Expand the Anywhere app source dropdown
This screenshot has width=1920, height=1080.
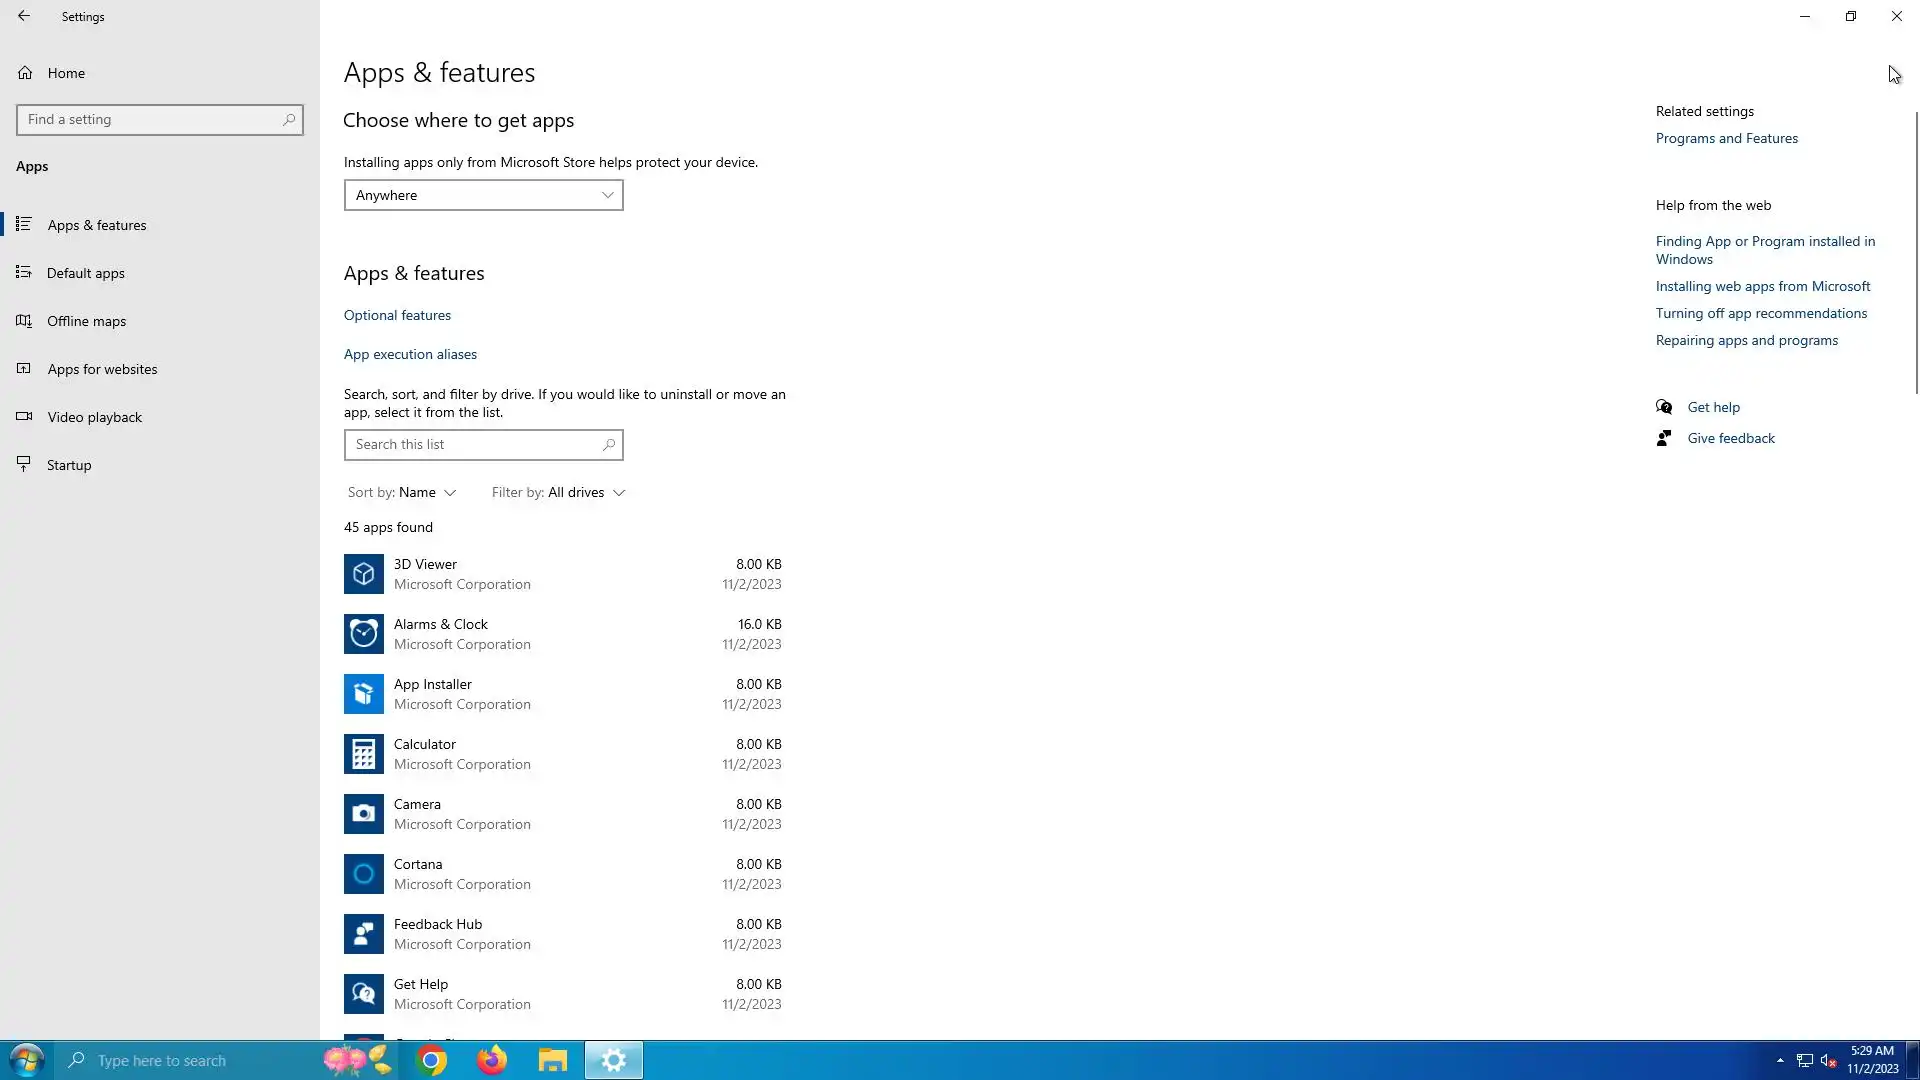pos(483,195)
